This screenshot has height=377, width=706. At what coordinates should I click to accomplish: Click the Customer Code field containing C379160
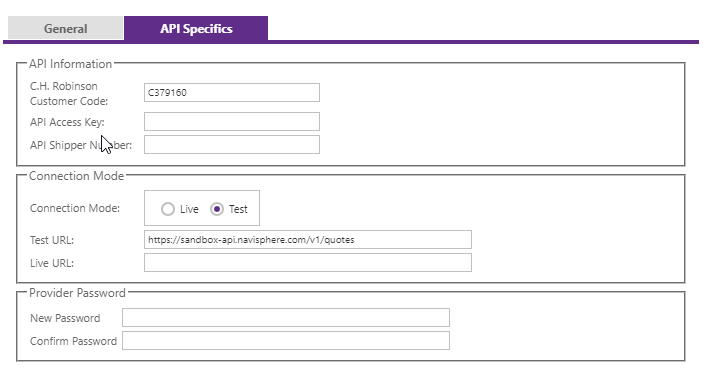232,92
